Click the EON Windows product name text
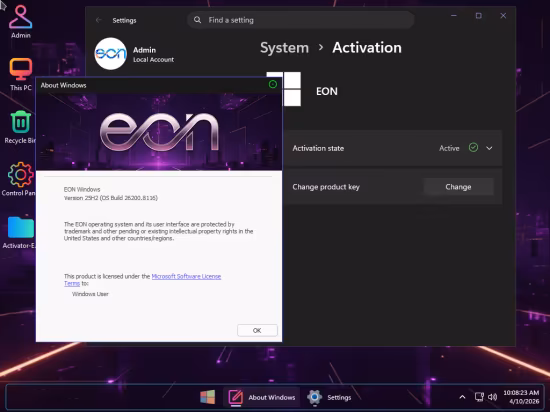The image size is (550, 412). [82, 189]
